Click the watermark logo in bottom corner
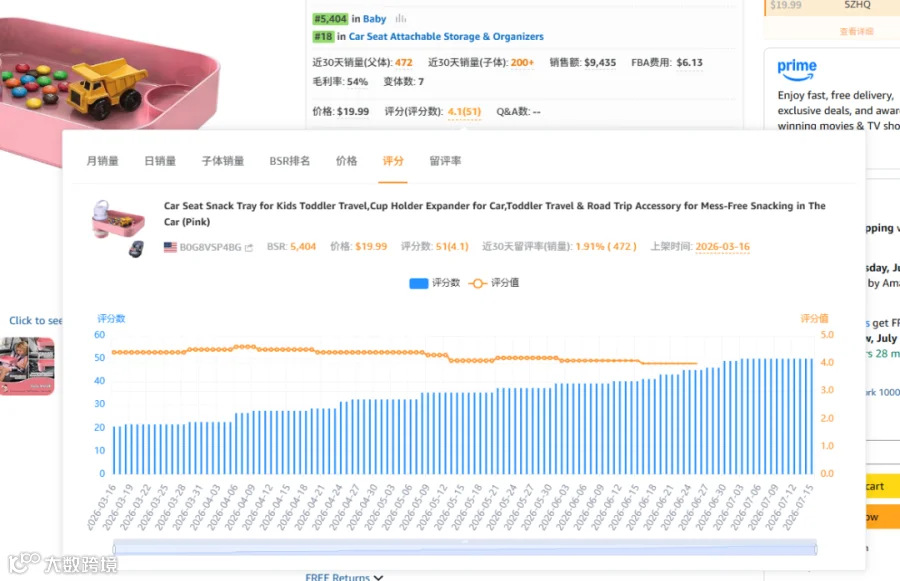 pyautogui.click(x=63, y=563)
